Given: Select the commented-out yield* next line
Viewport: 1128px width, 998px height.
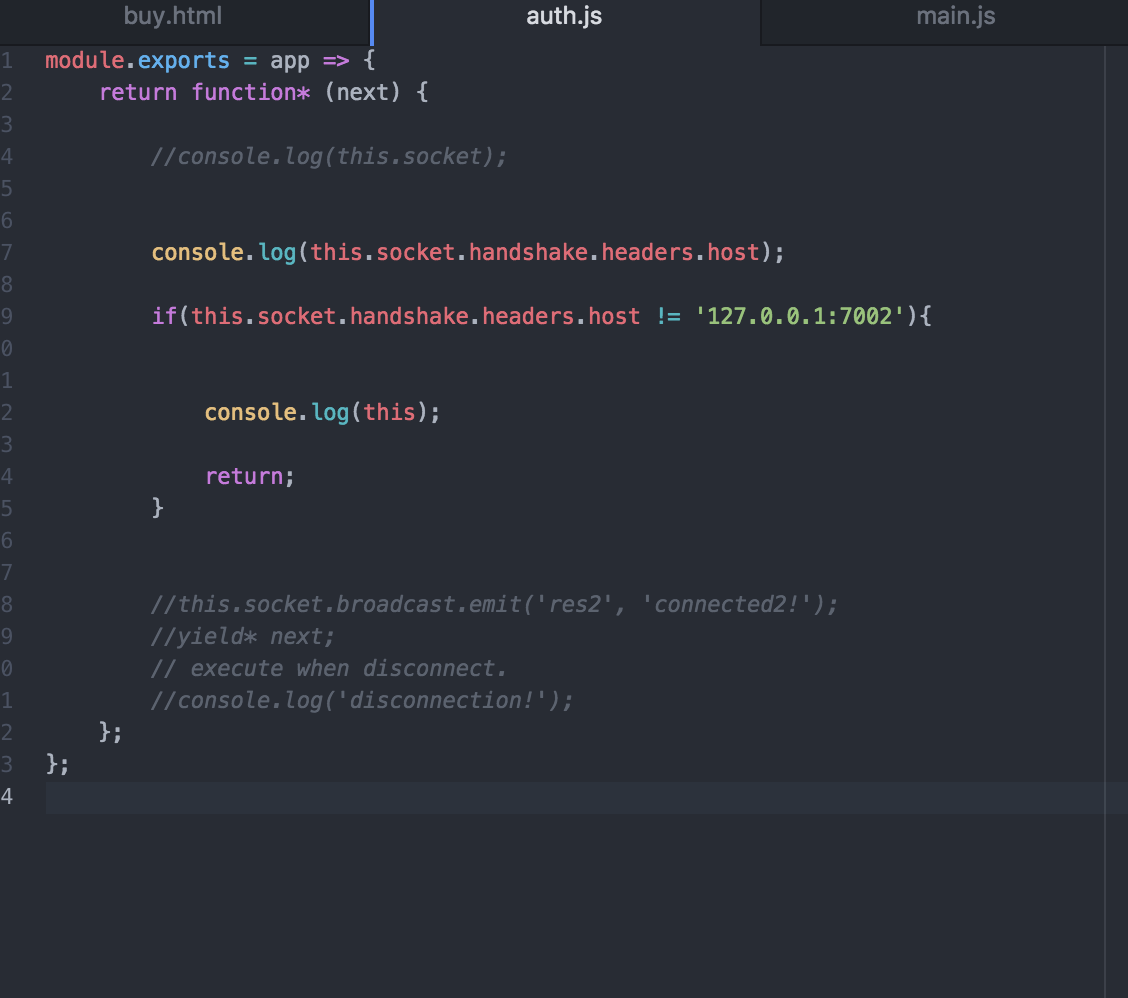Looking at the screenshot, I should click(x=240, y=636).
